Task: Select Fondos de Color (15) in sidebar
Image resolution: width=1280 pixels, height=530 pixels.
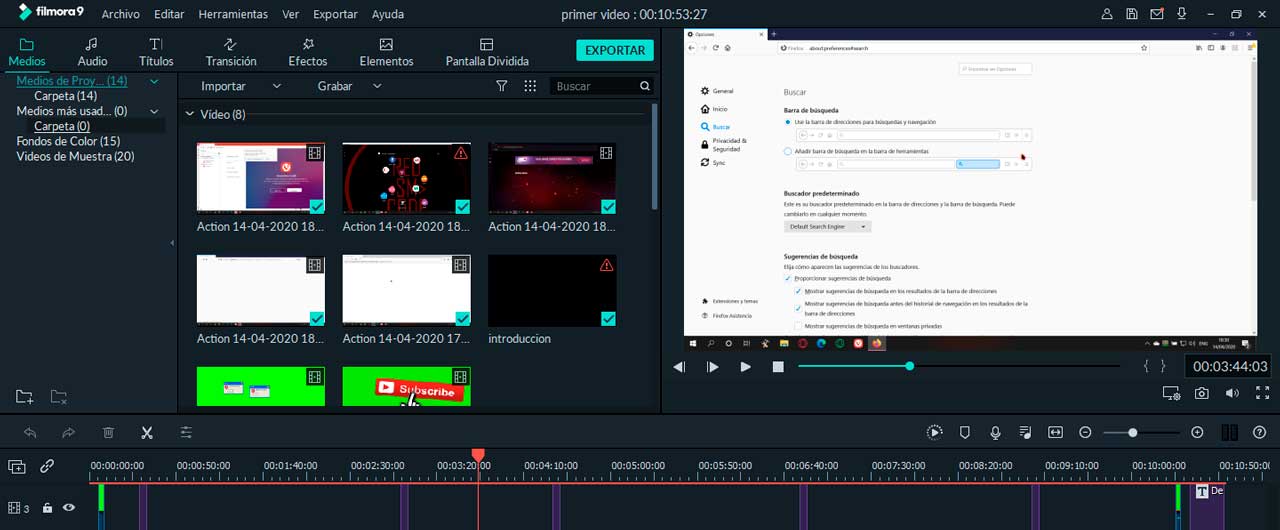Action: (68, 141)
